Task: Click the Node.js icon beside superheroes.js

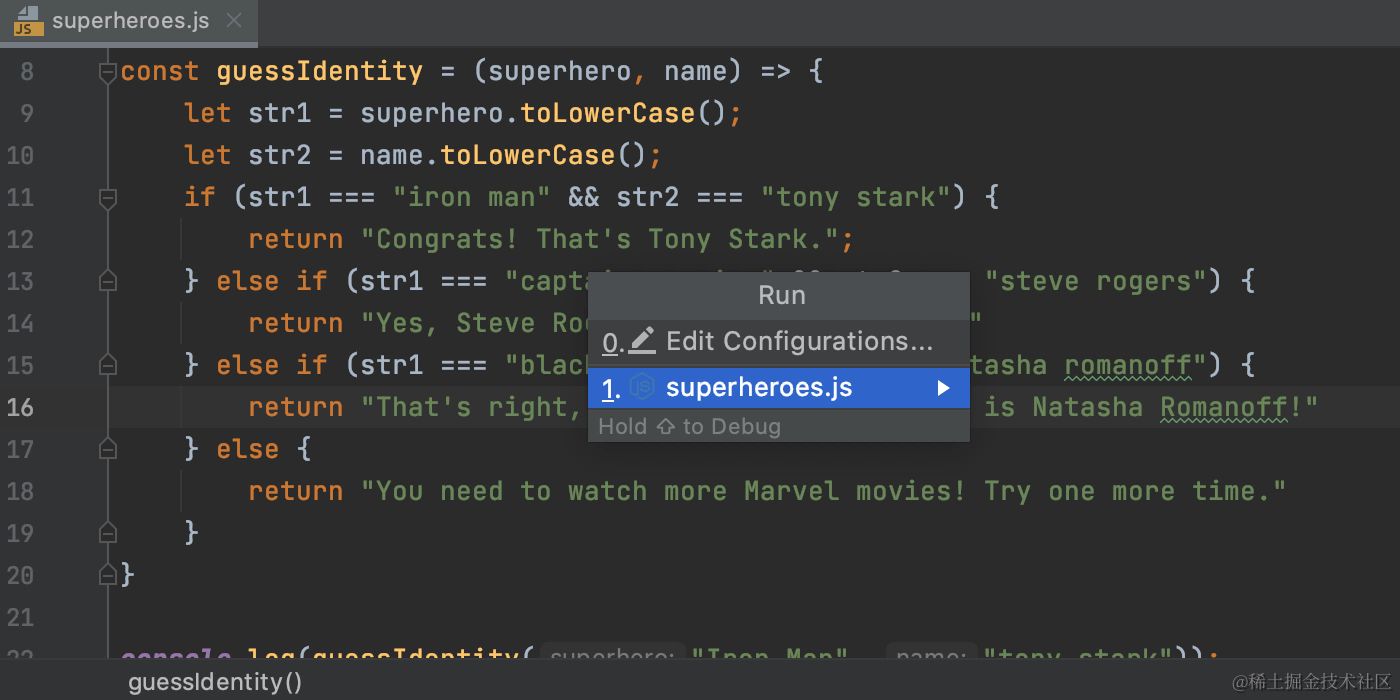Action: click(642, 388)
